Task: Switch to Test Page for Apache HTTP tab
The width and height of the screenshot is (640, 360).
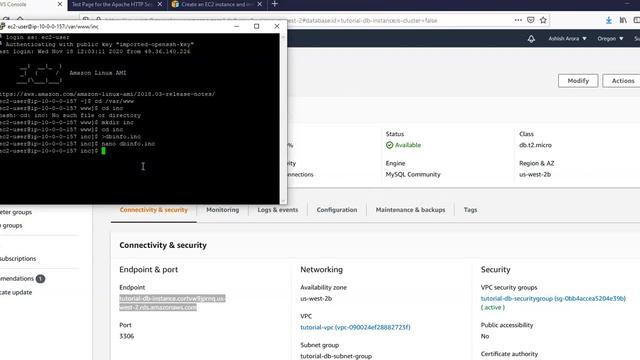Action: point(112,4)
